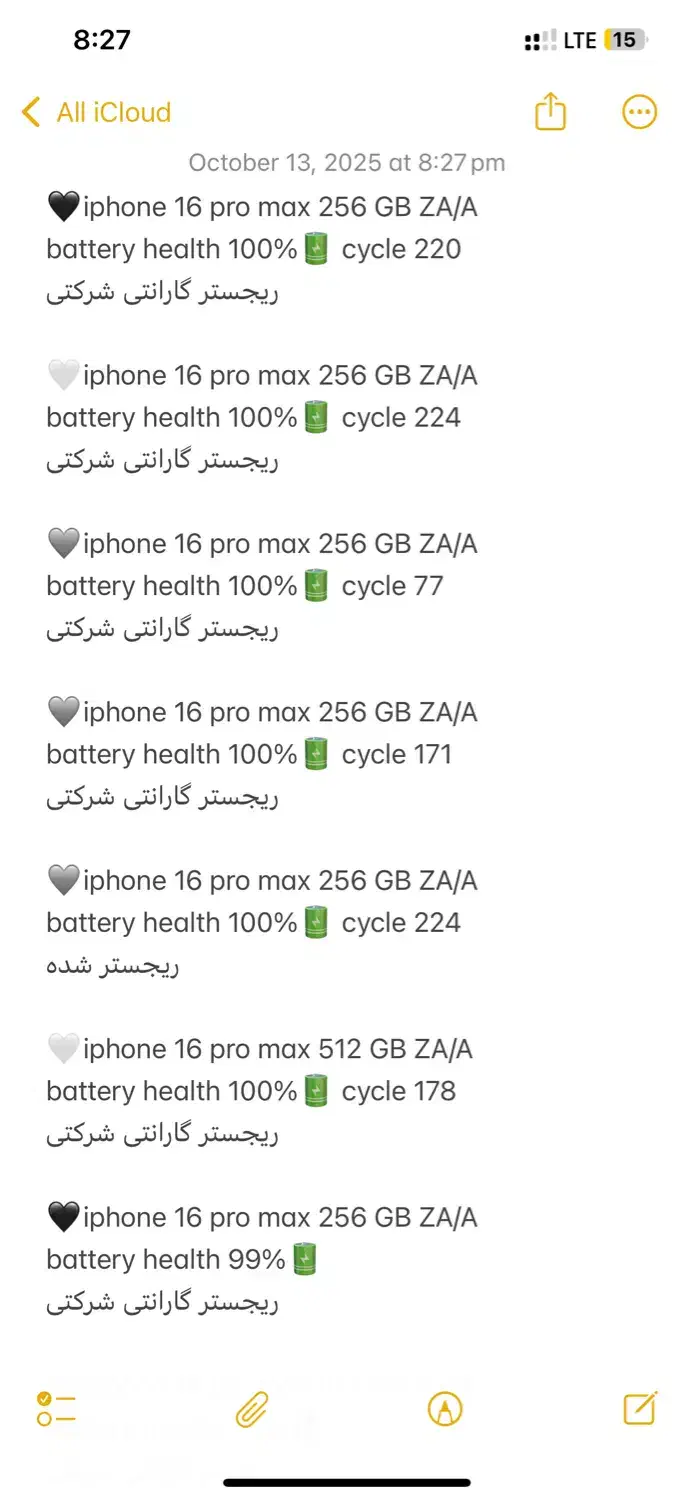Open the Markup pen tool icon
Screen dimensions: 694x1500
(x=444, y=1409)
